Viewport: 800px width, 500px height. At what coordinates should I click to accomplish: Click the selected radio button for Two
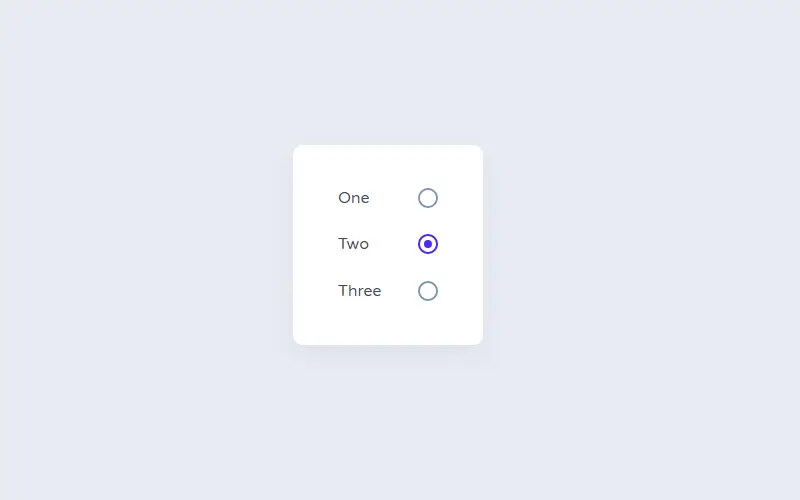click(x=428, y=244)
